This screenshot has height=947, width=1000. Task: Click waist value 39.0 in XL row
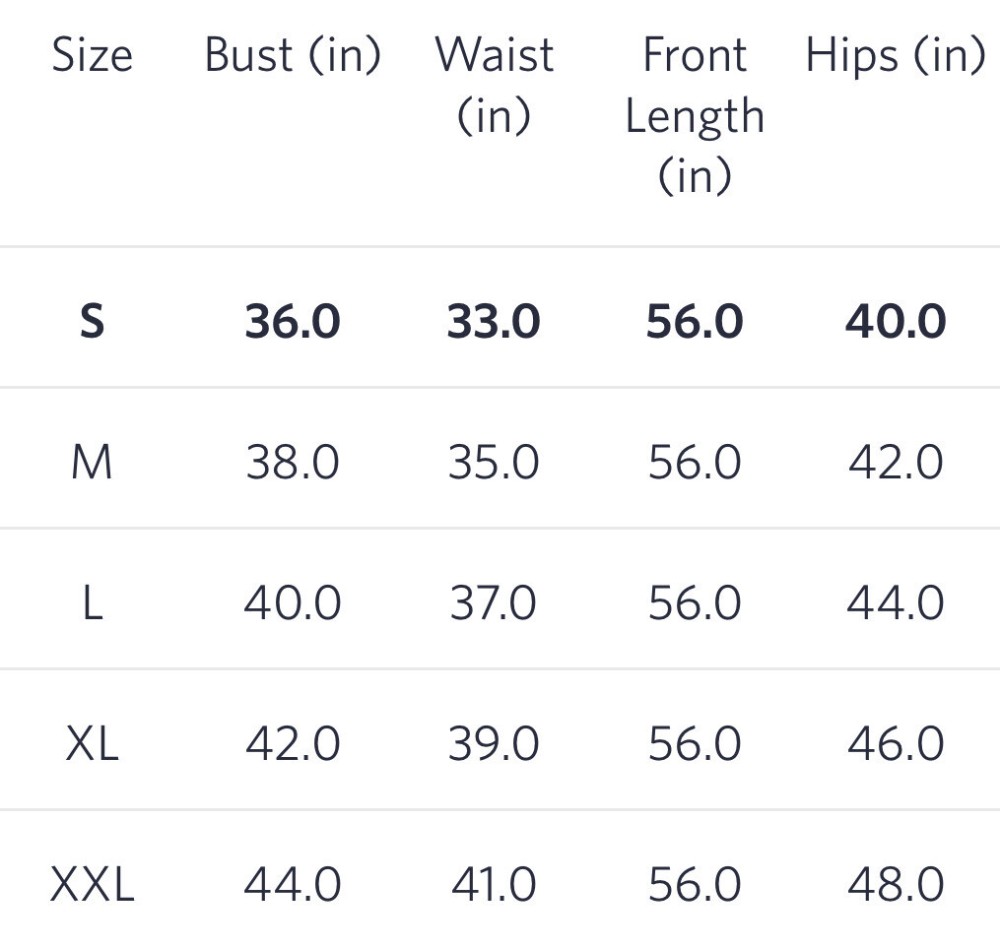click(493, 744)
